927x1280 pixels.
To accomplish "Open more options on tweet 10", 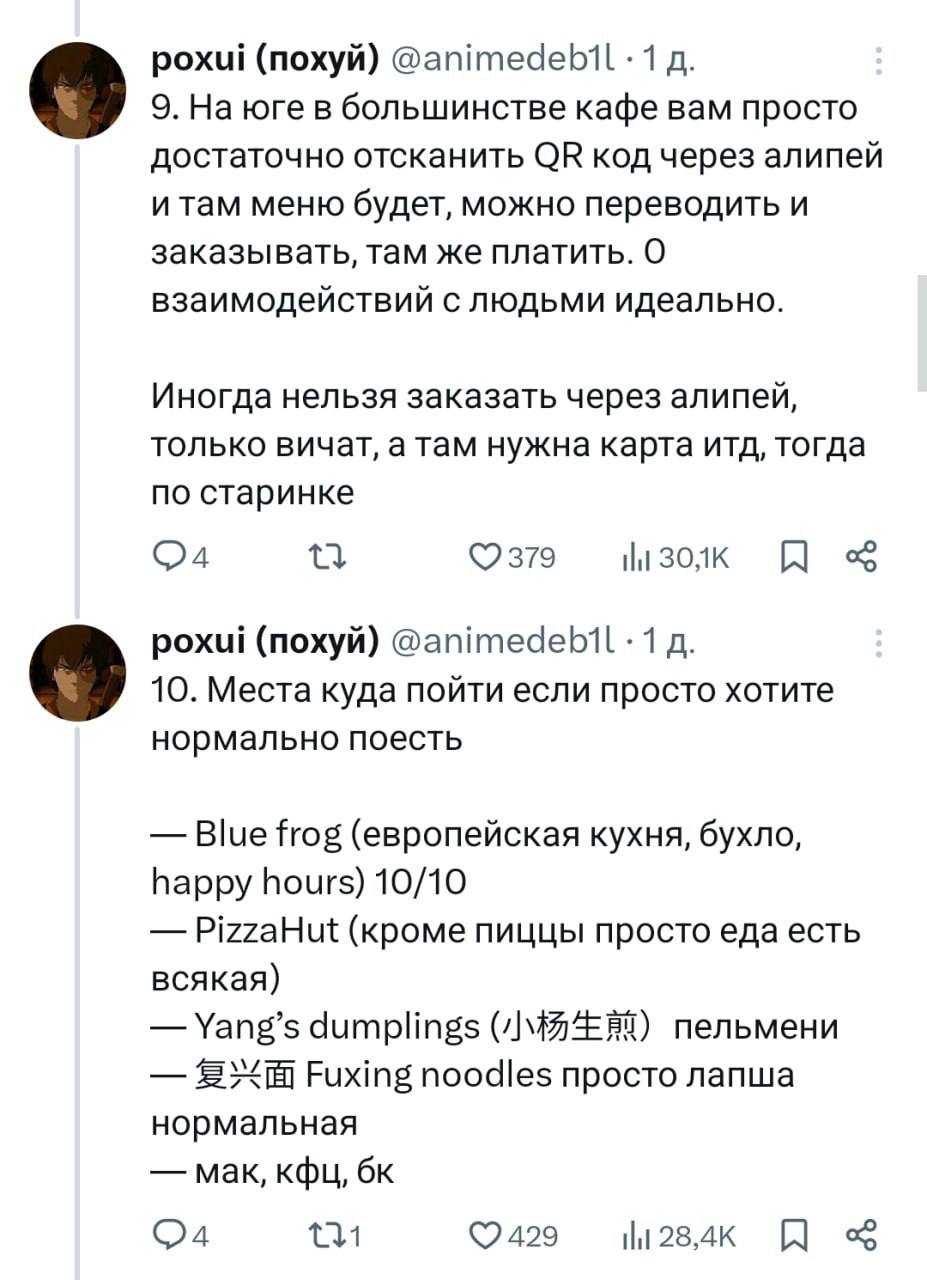I will coord(878,643).
